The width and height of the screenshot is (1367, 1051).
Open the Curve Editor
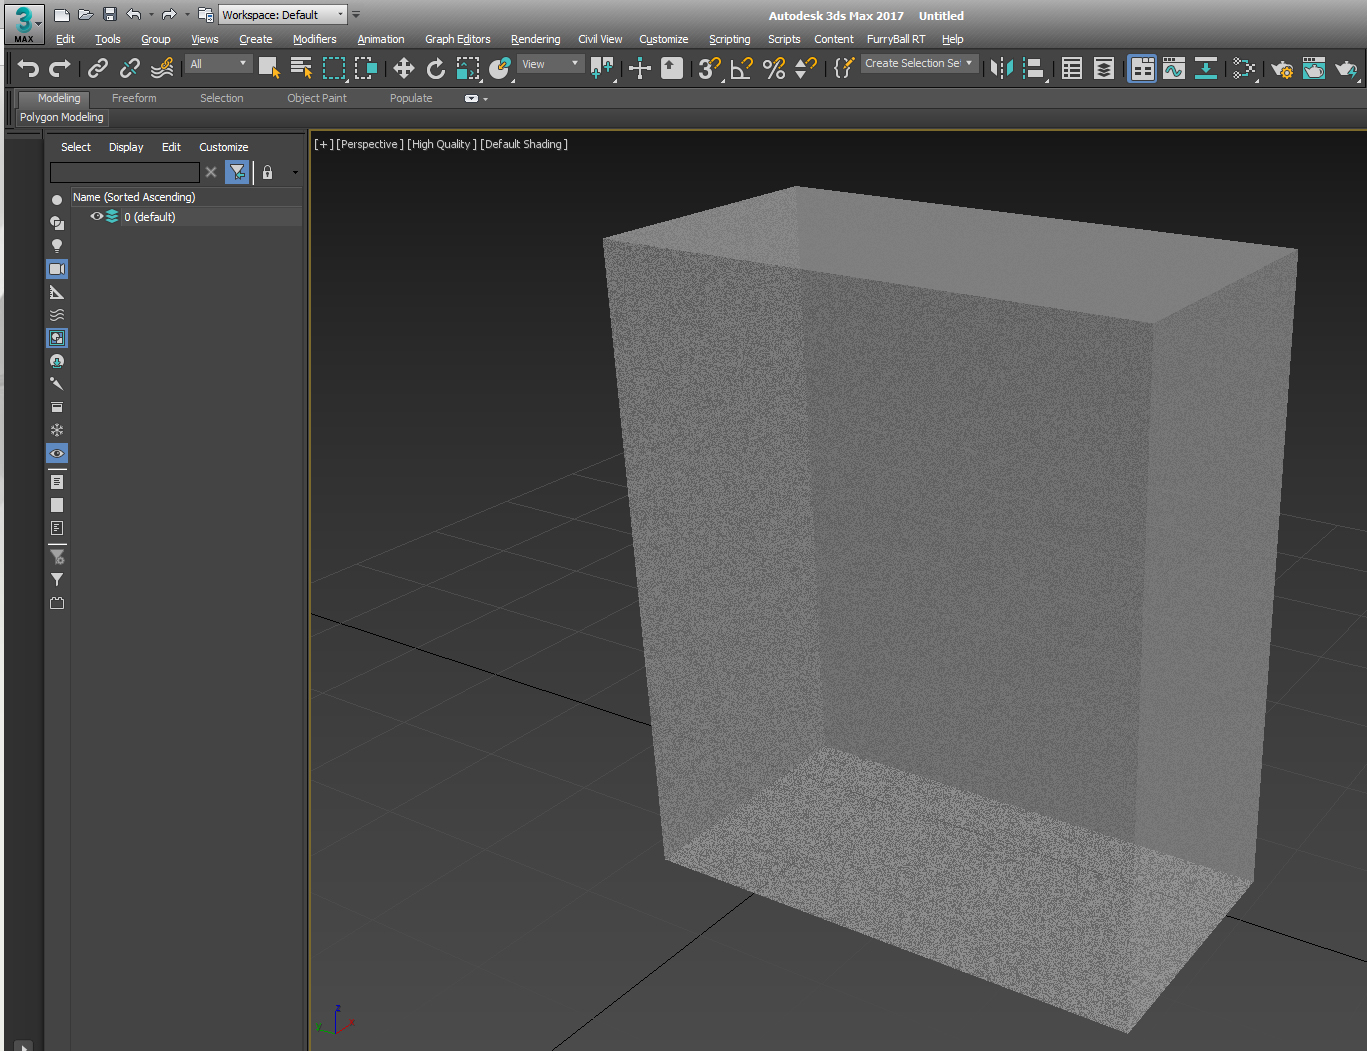coord(1174,68)
